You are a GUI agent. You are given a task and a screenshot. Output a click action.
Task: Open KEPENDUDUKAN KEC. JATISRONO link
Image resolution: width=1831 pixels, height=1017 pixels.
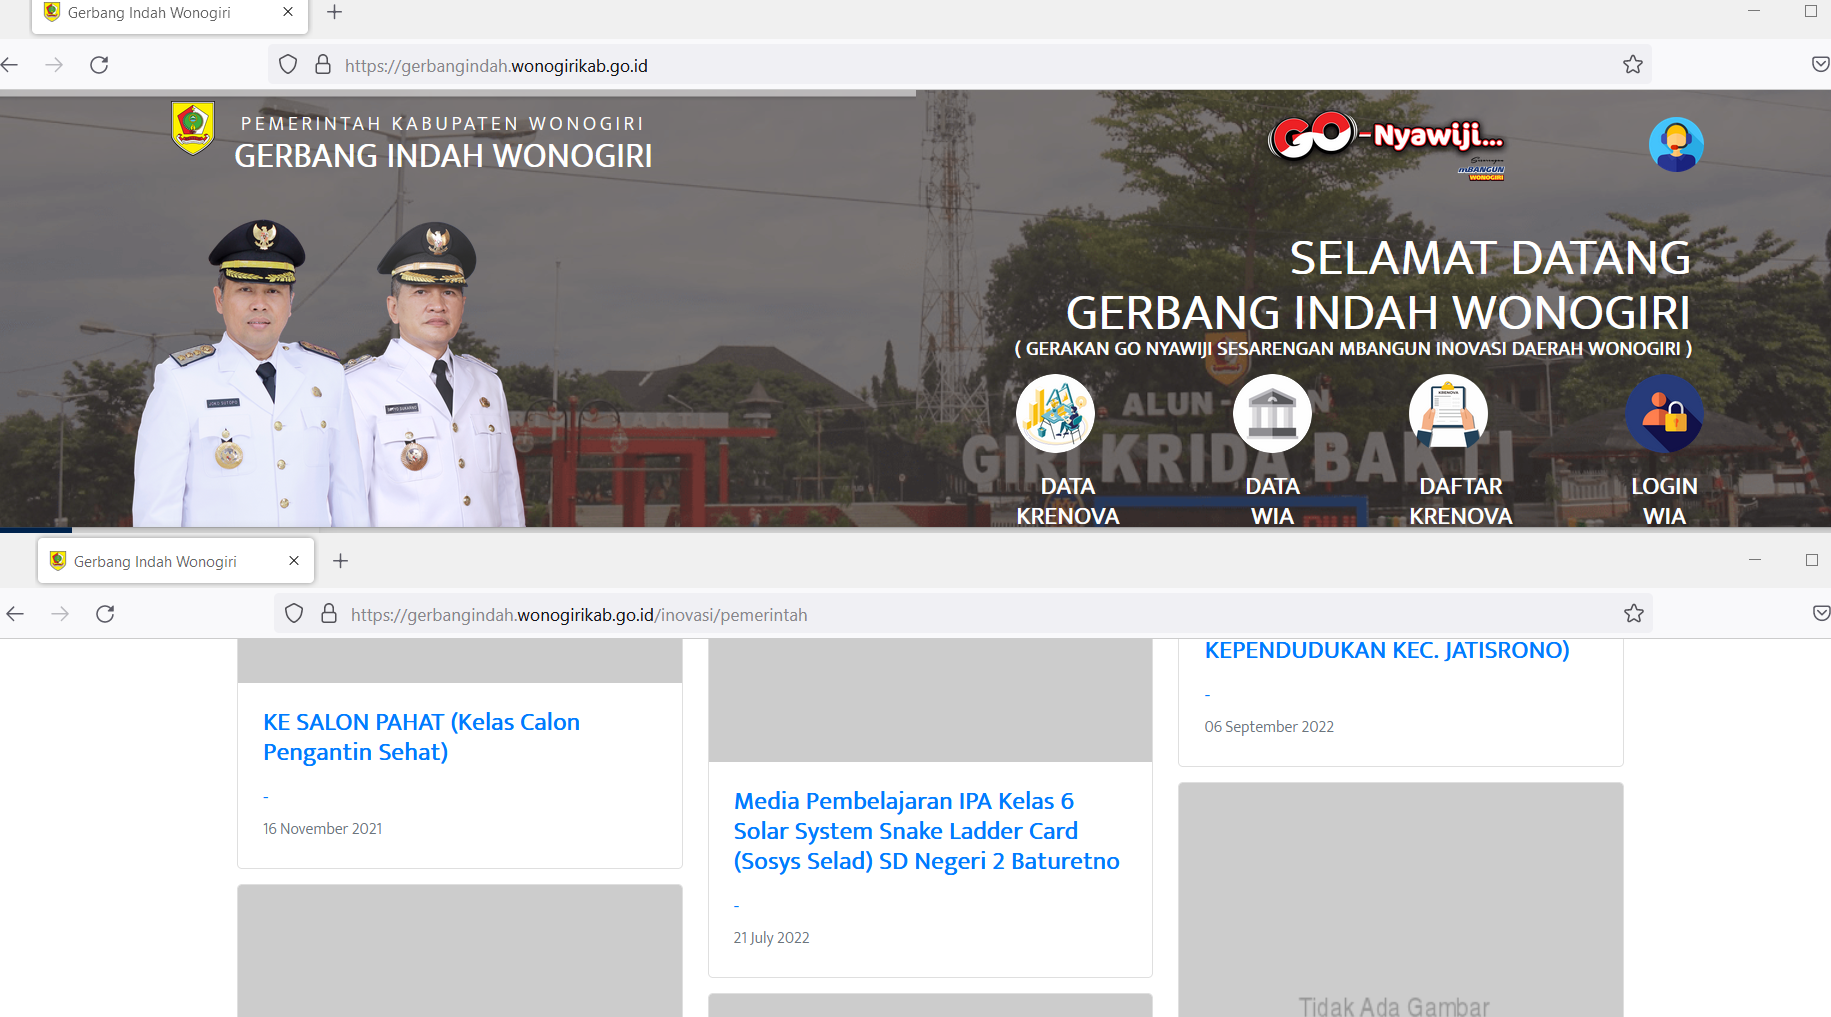(x=1386, y=650)
